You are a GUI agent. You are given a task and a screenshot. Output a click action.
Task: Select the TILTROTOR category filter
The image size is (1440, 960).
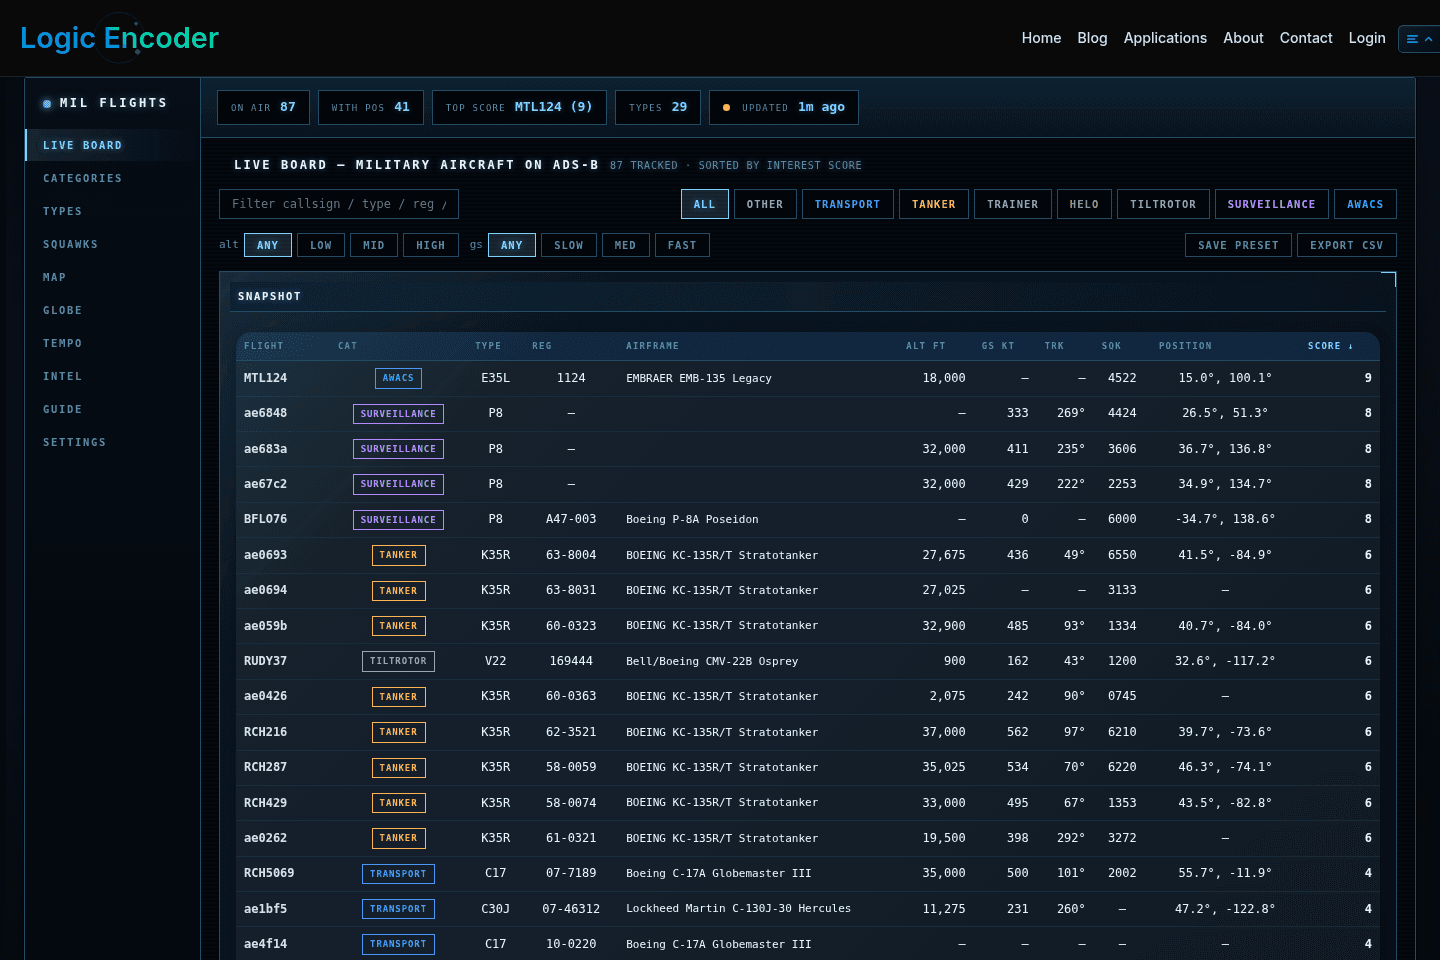pos(1163,204)
